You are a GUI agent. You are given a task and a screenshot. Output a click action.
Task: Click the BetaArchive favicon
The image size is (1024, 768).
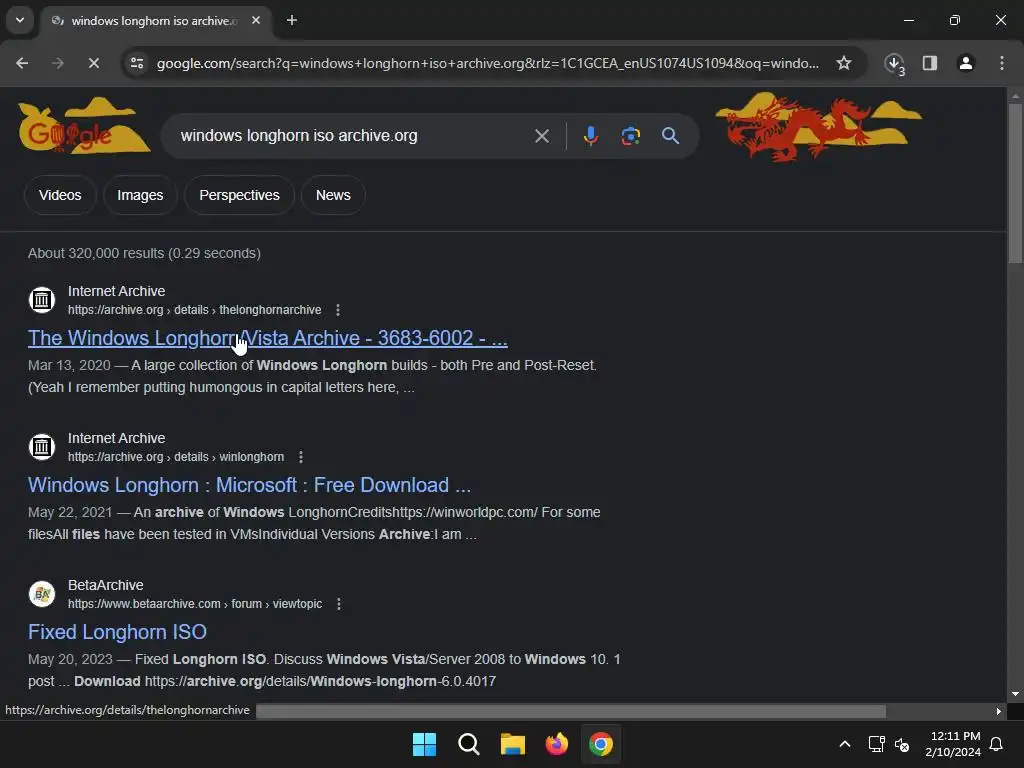coord(42,594)
